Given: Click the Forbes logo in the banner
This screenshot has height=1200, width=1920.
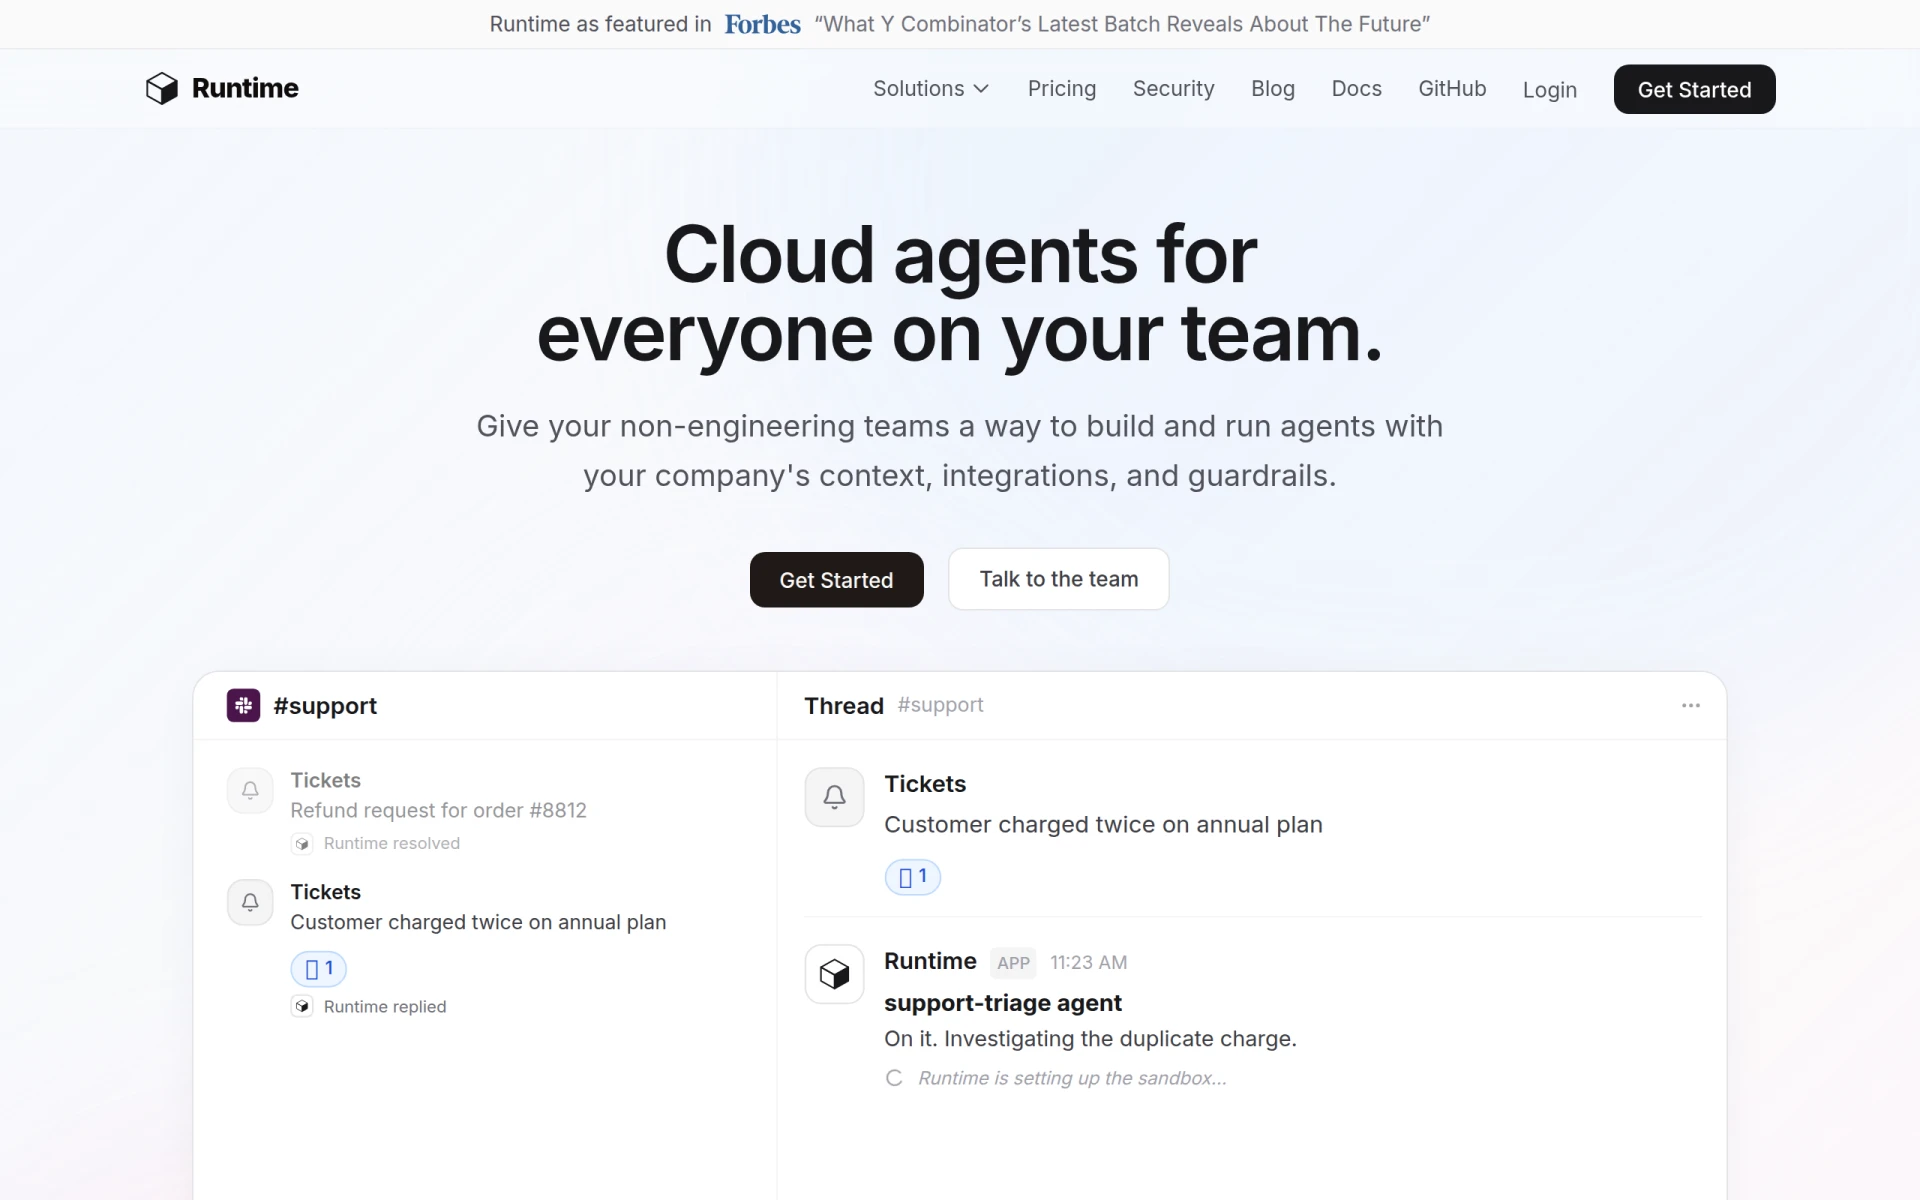Looking at the screenshot, I should [x=763, y=24].
